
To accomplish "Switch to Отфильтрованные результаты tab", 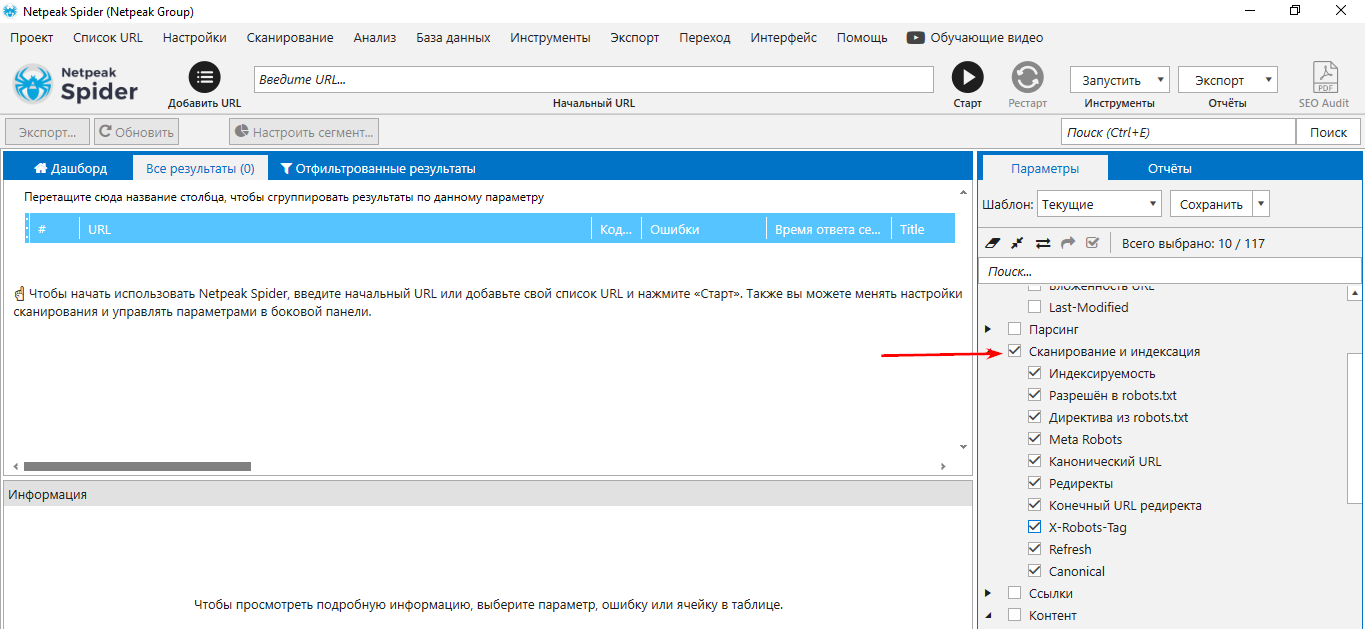I will (x=378, y=168).
